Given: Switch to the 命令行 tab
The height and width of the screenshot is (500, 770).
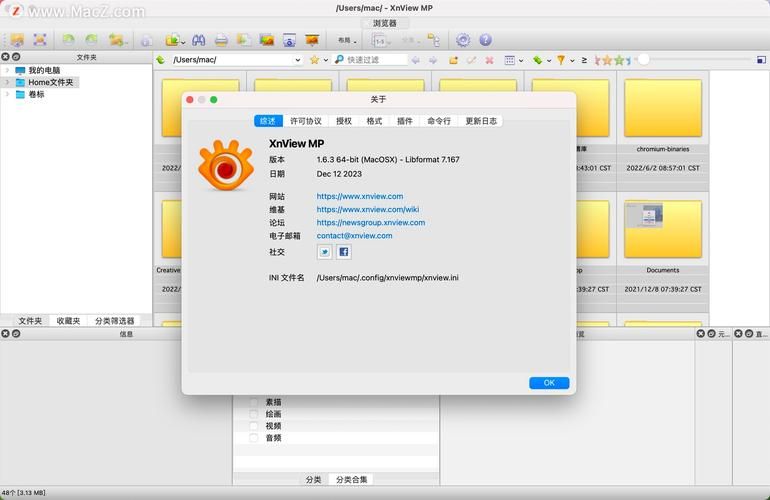Looking at the screenshot, I should pos(439,121).
